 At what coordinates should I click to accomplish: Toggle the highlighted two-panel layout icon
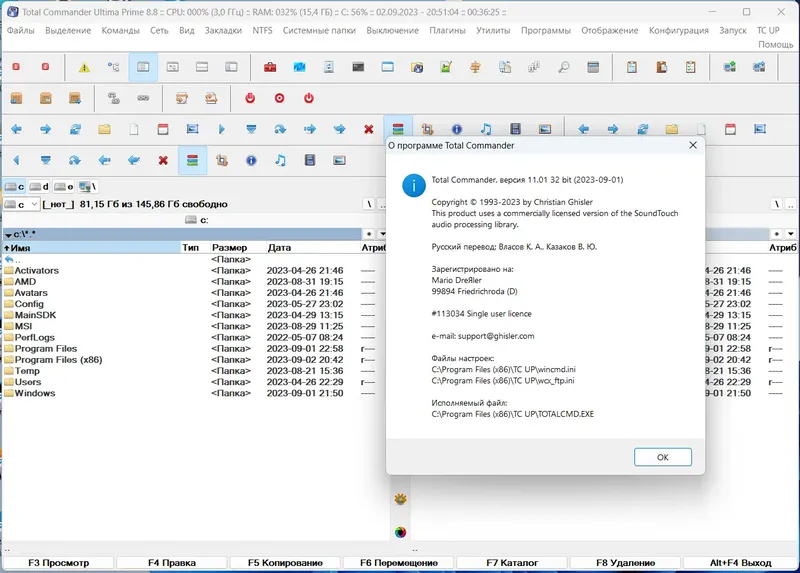tap(143, 67)
